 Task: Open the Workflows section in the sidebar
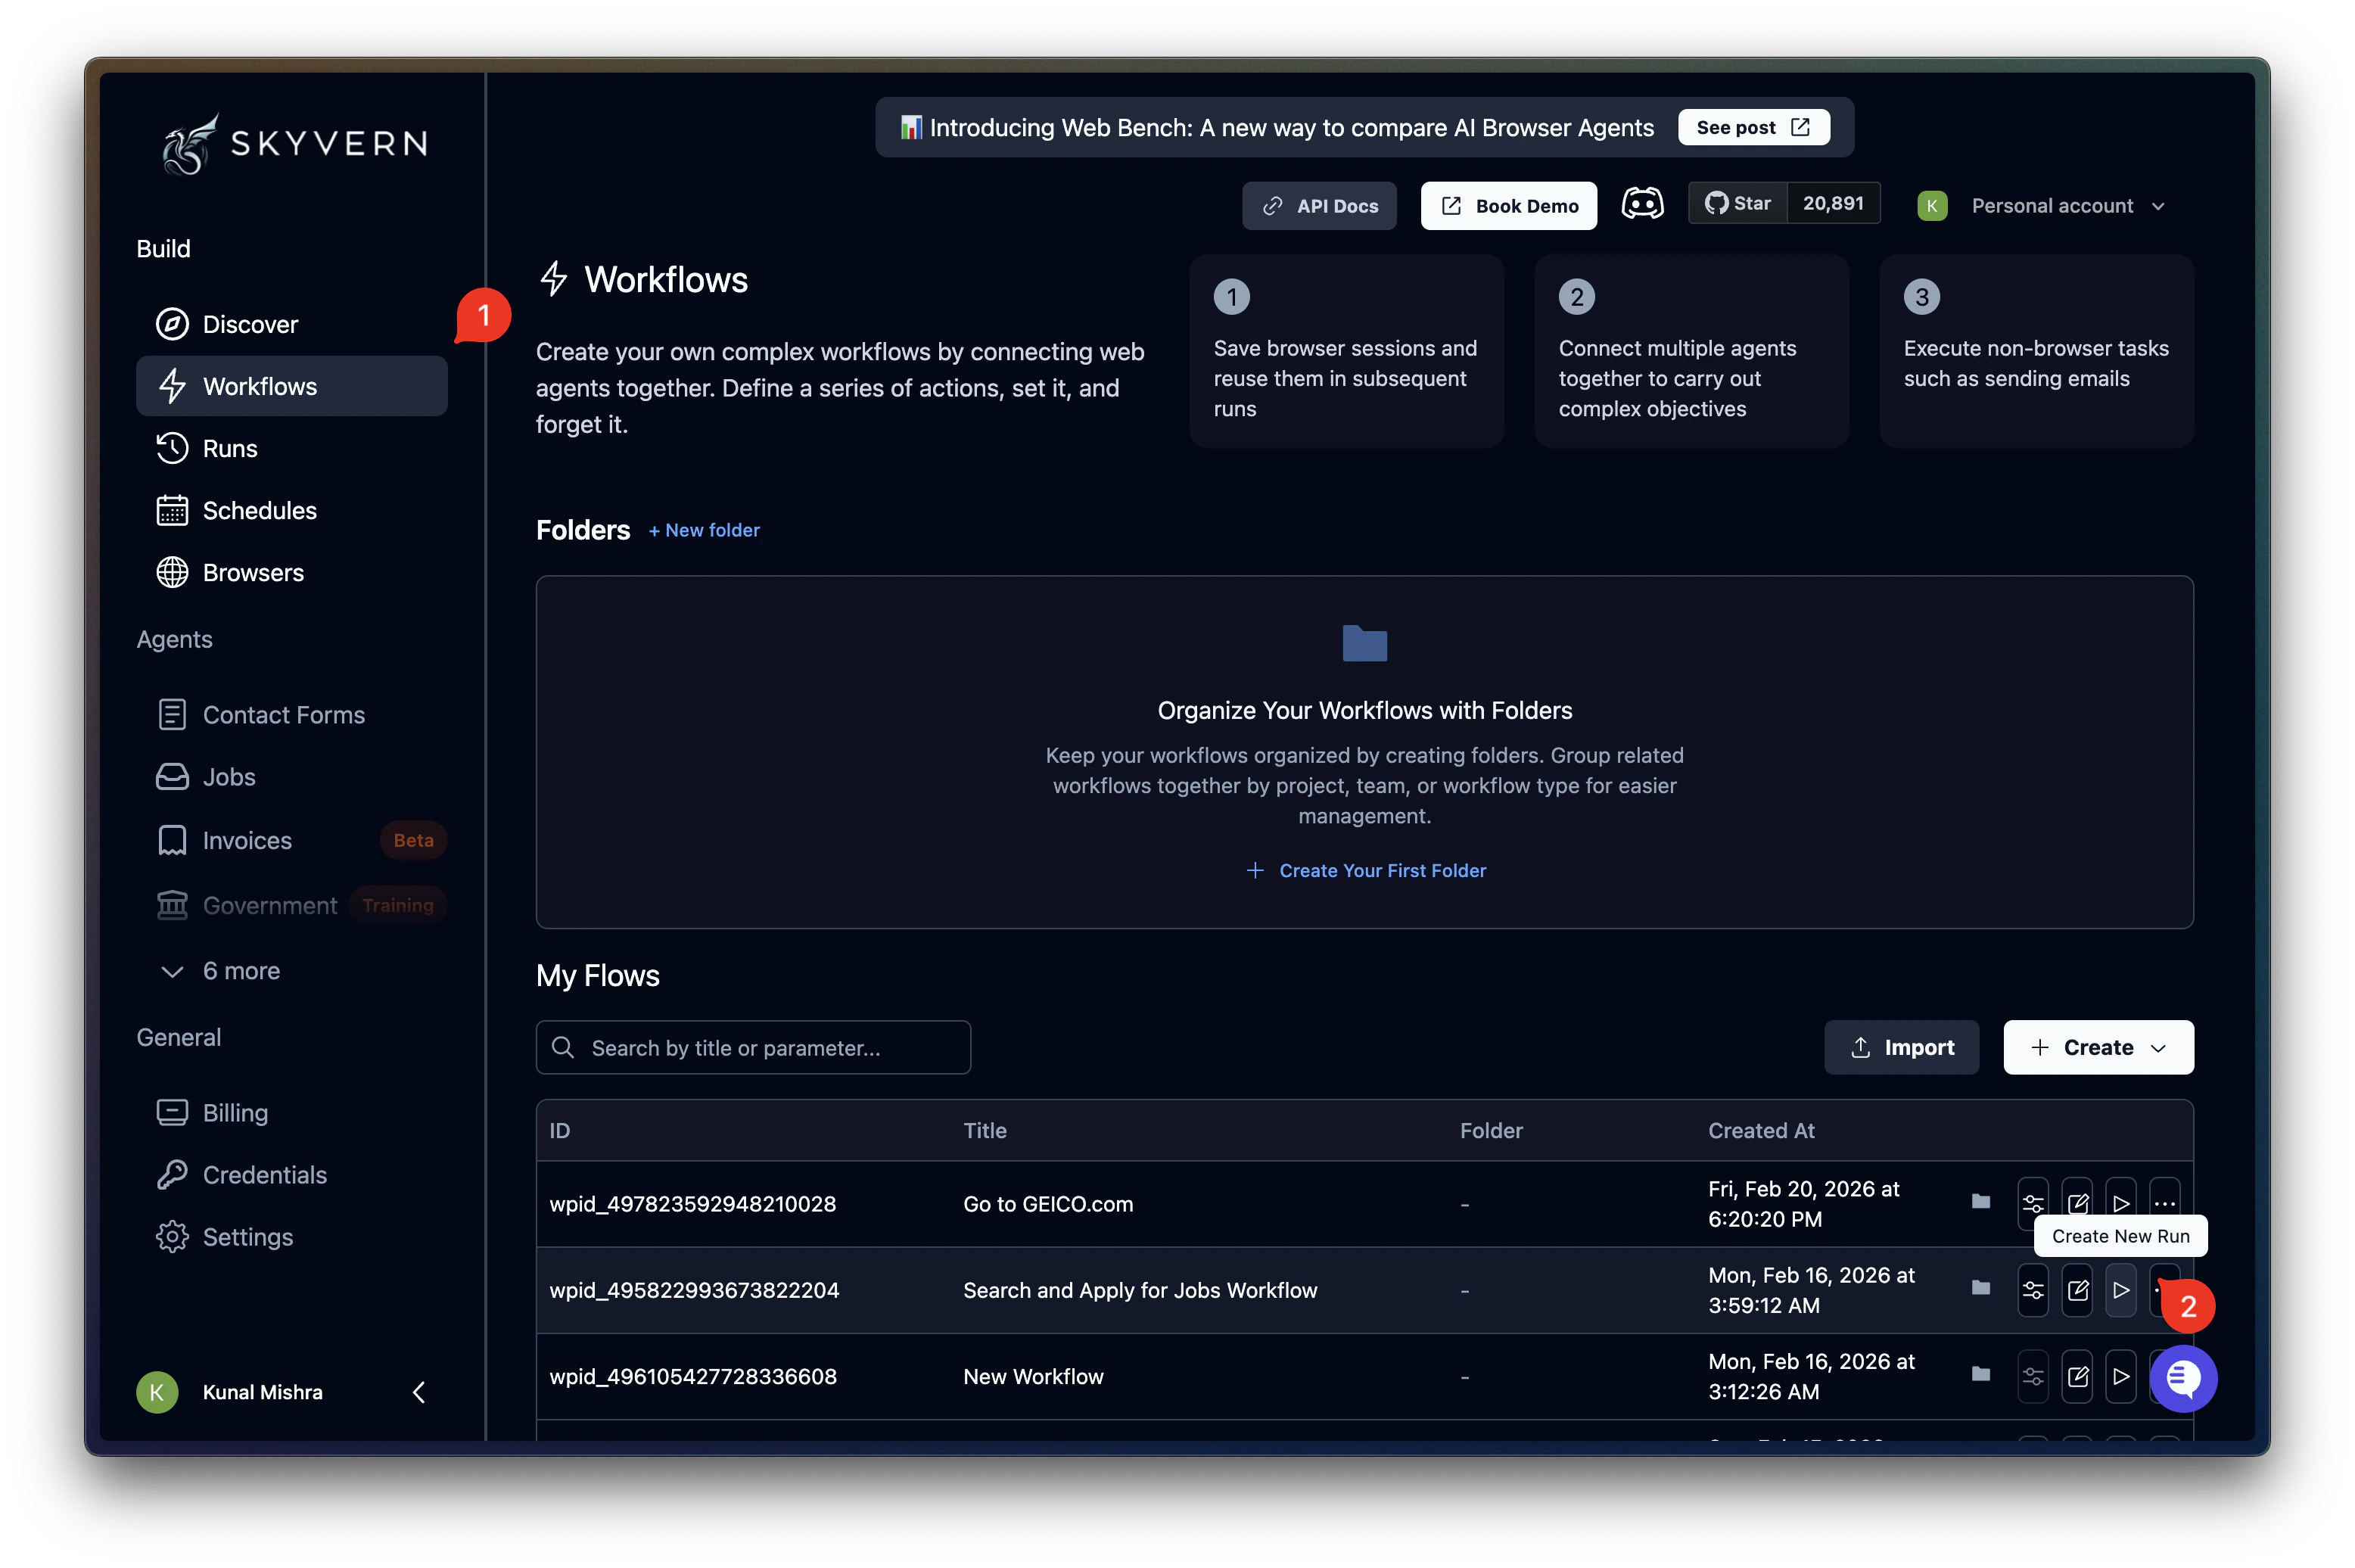(259, 386)
